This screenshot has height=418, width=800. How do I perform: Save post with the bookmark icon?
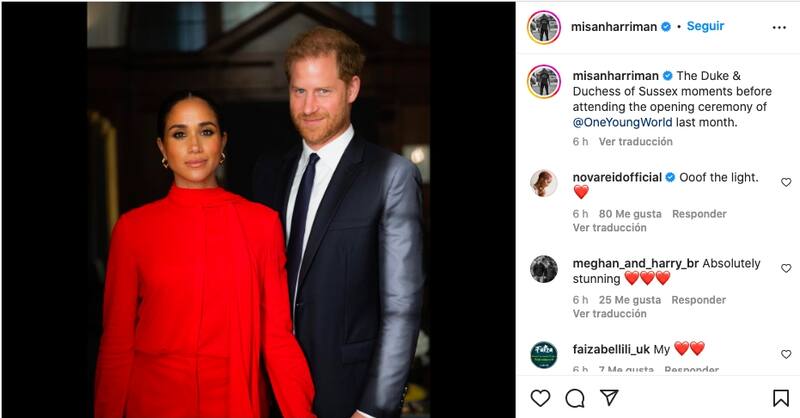coord(781,398)
